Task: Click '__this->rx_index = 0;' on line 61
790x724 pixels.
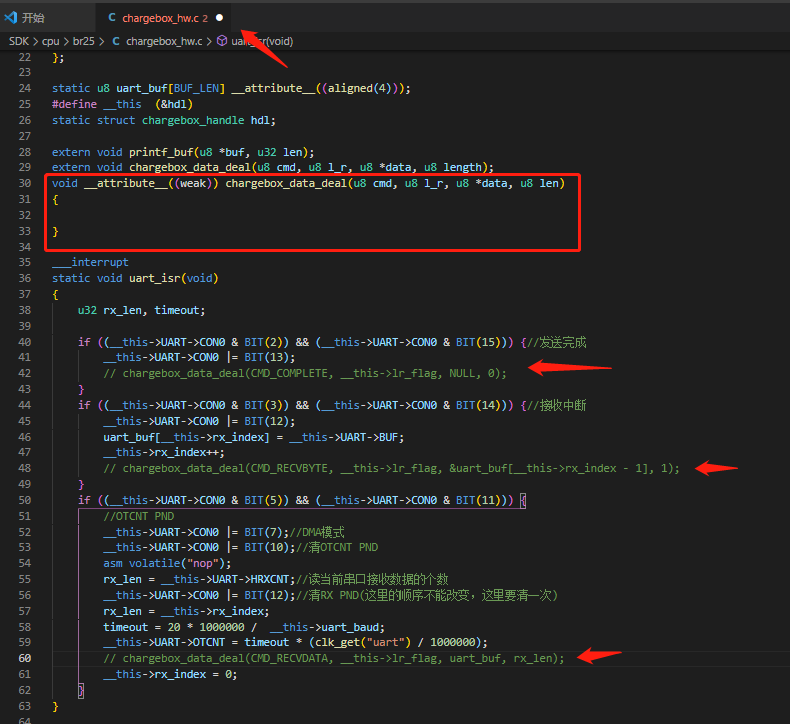Action: (170, 675)
